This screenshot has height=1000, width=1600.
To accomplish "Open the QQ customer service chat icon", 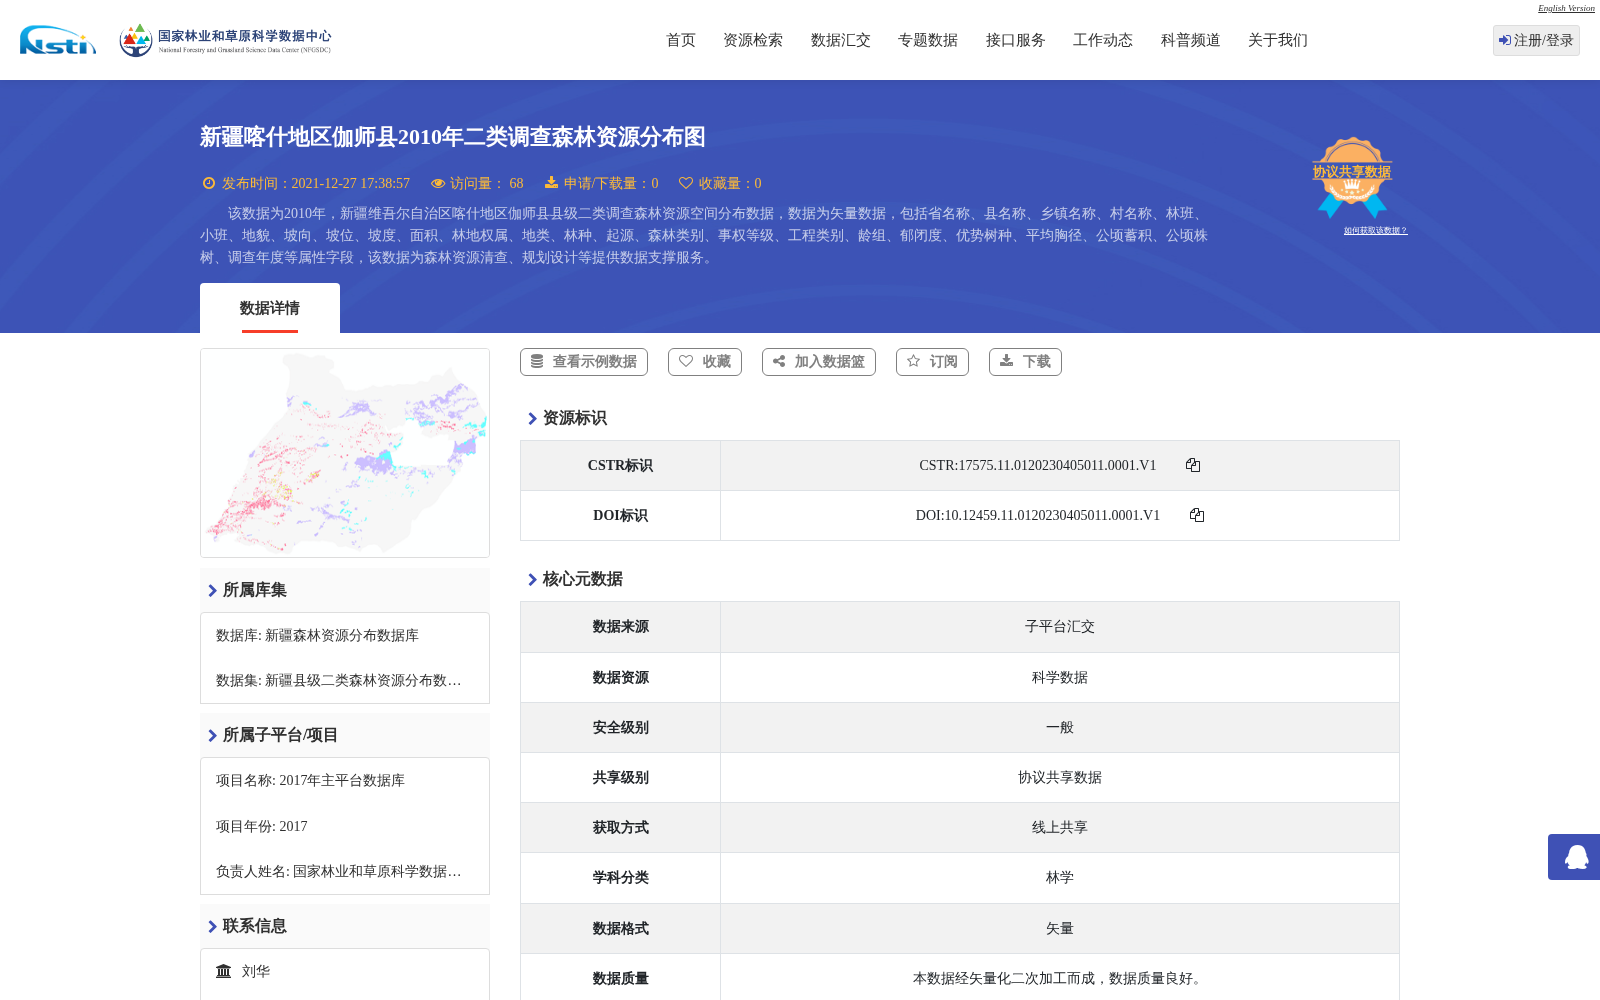I will (x=1576, y=857).
